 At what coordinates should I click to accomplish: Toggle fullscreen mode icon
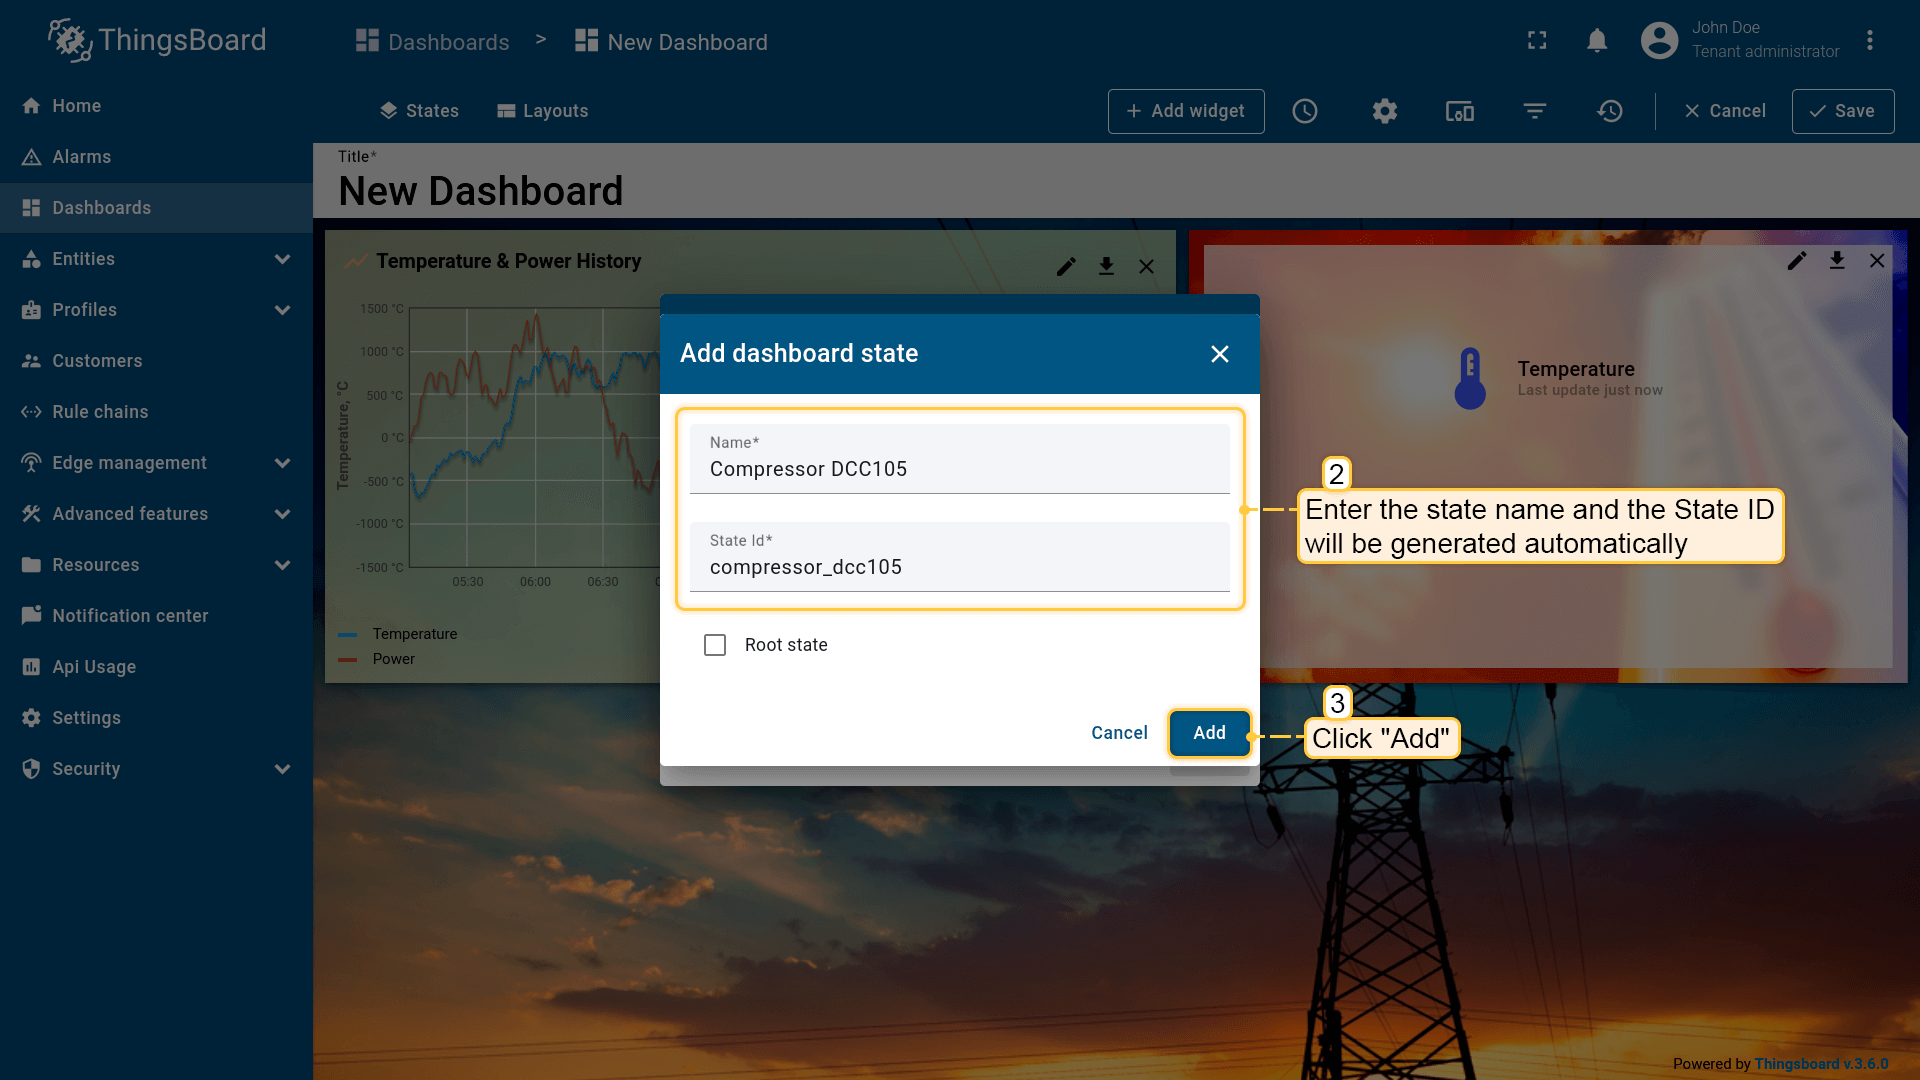click(x=1537, y=40)
